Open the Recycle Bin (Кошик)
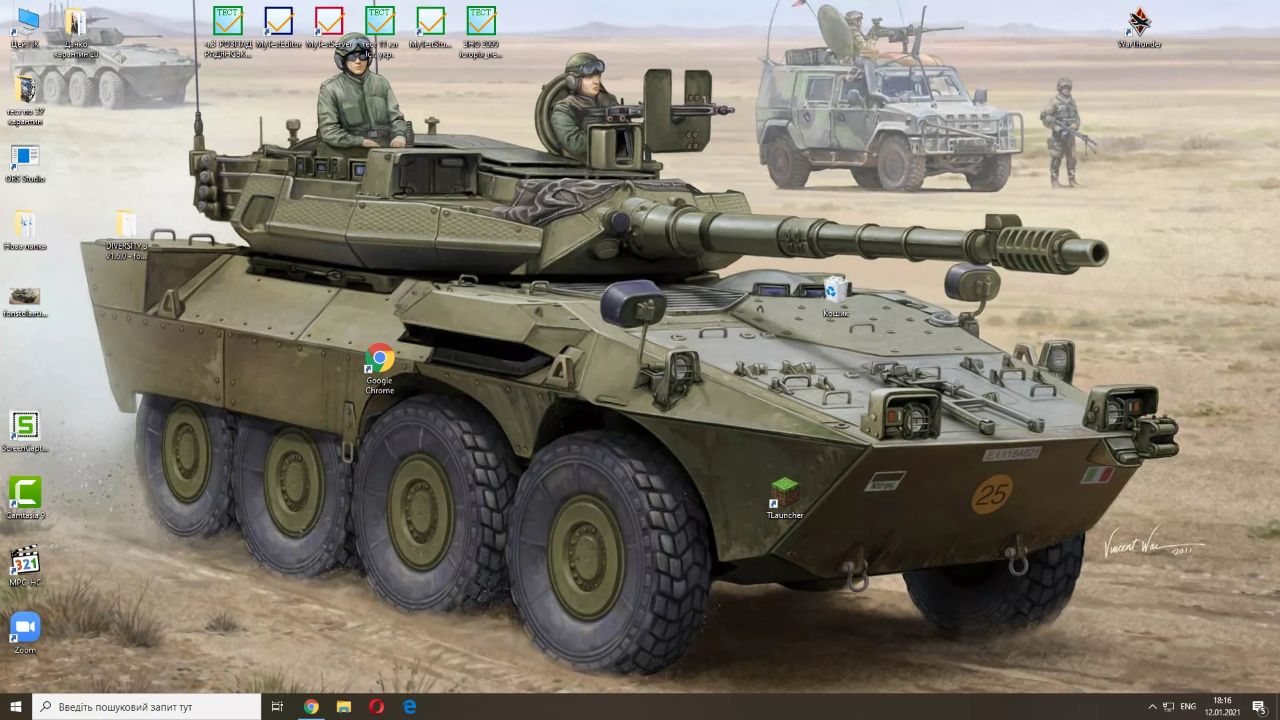This screenshot has height=720, width=1280. (x=836, y=297)
